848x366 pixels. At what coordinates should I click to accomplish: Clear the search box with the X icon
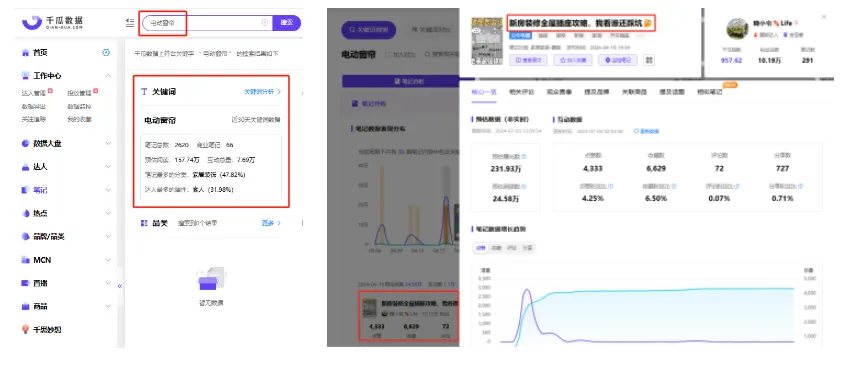coord(264,23)
